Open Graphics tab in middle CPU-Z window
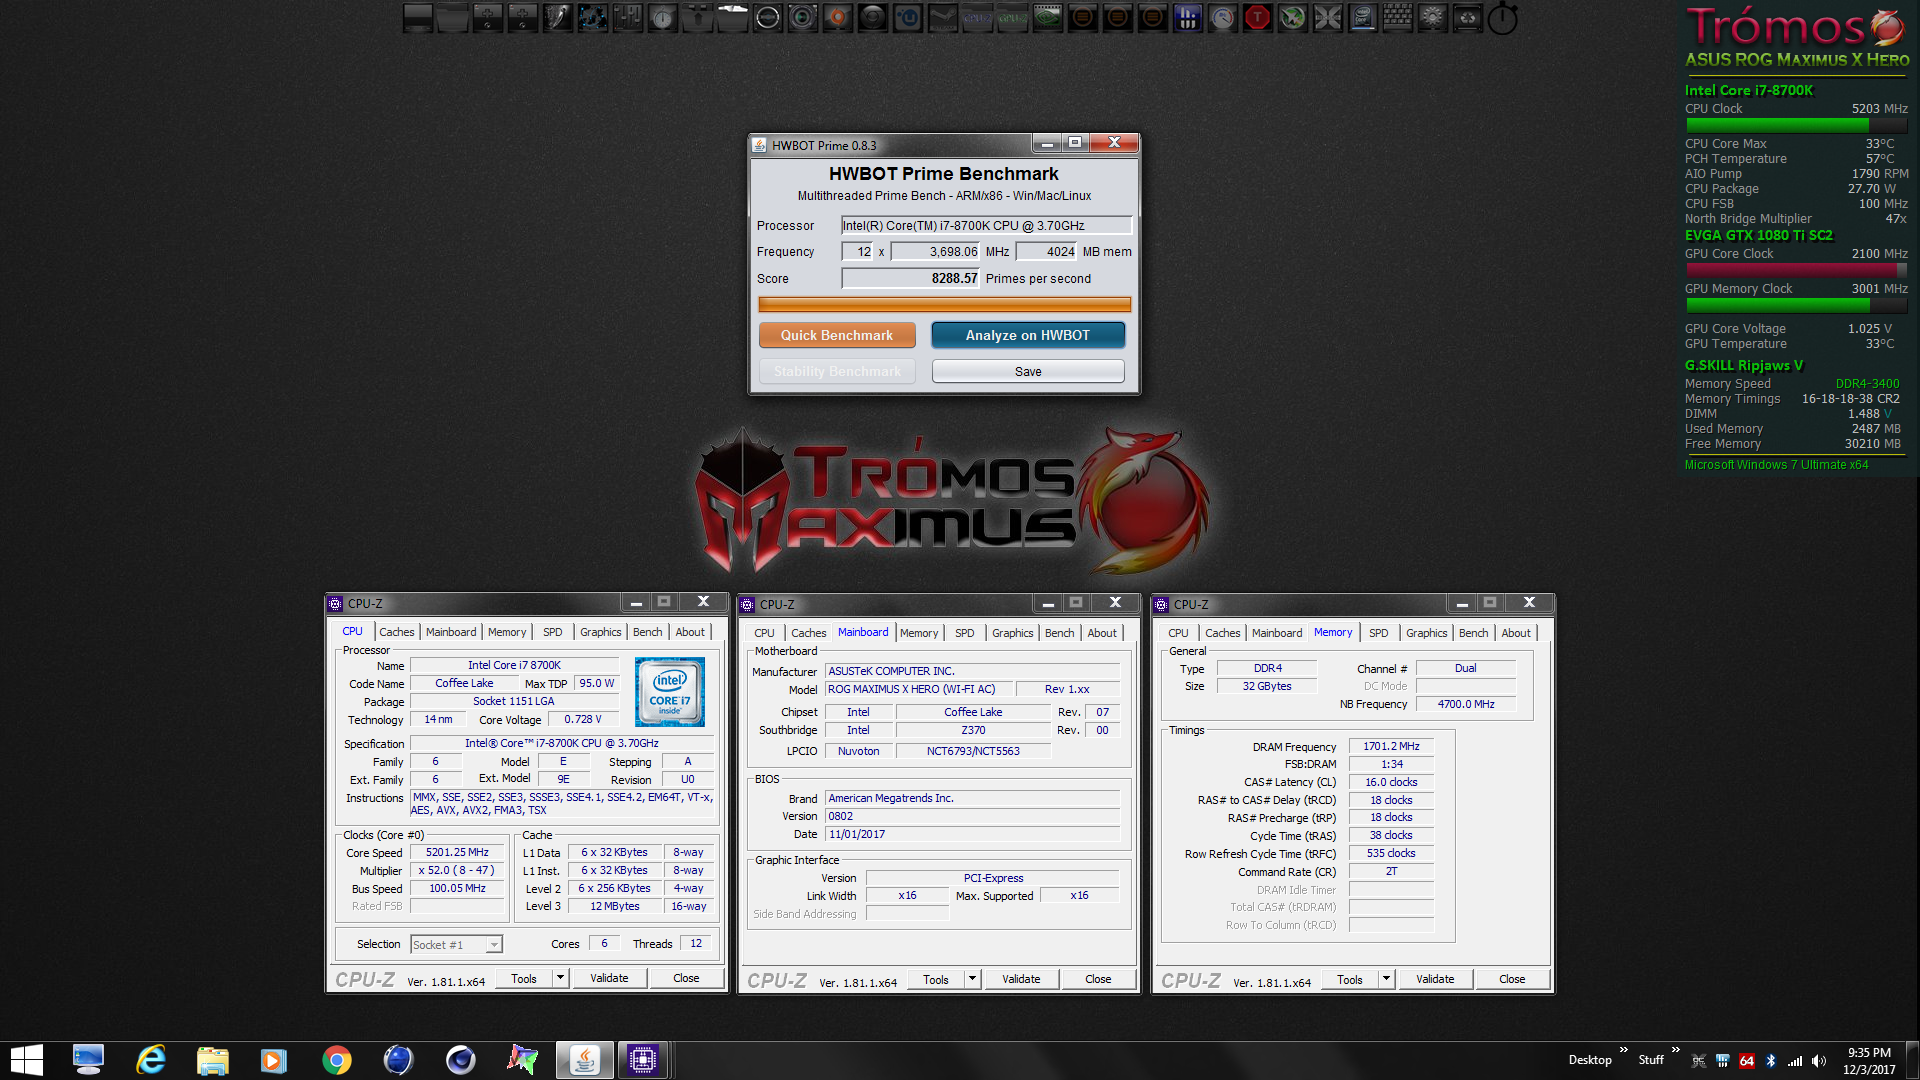The image size is (1920, 1080). click(x=1012, y=633)
